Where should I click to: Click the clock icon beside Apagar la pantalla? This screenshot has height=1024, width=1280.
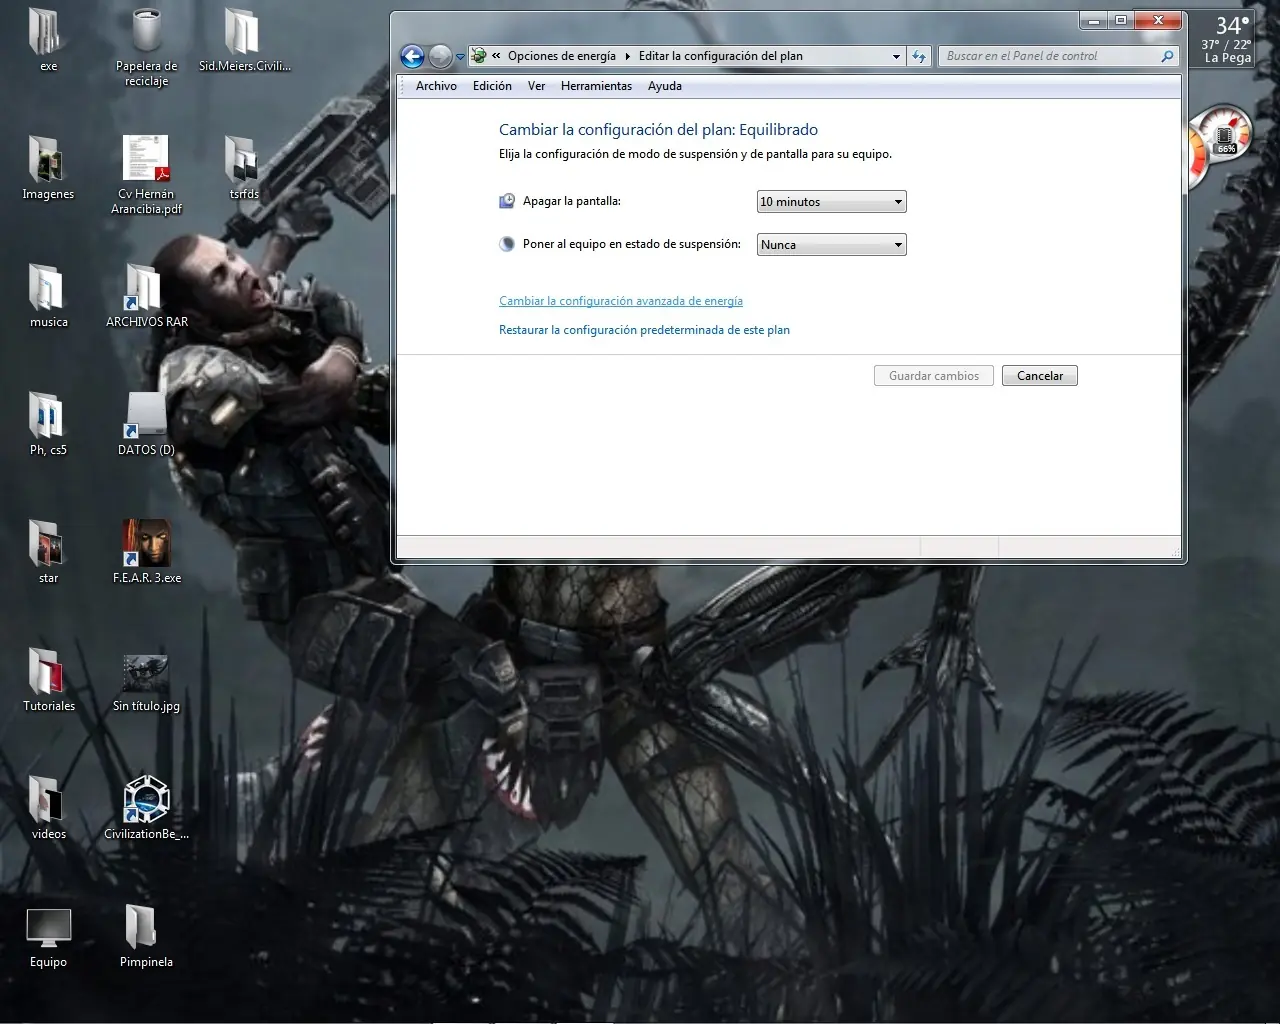[507, 201]
